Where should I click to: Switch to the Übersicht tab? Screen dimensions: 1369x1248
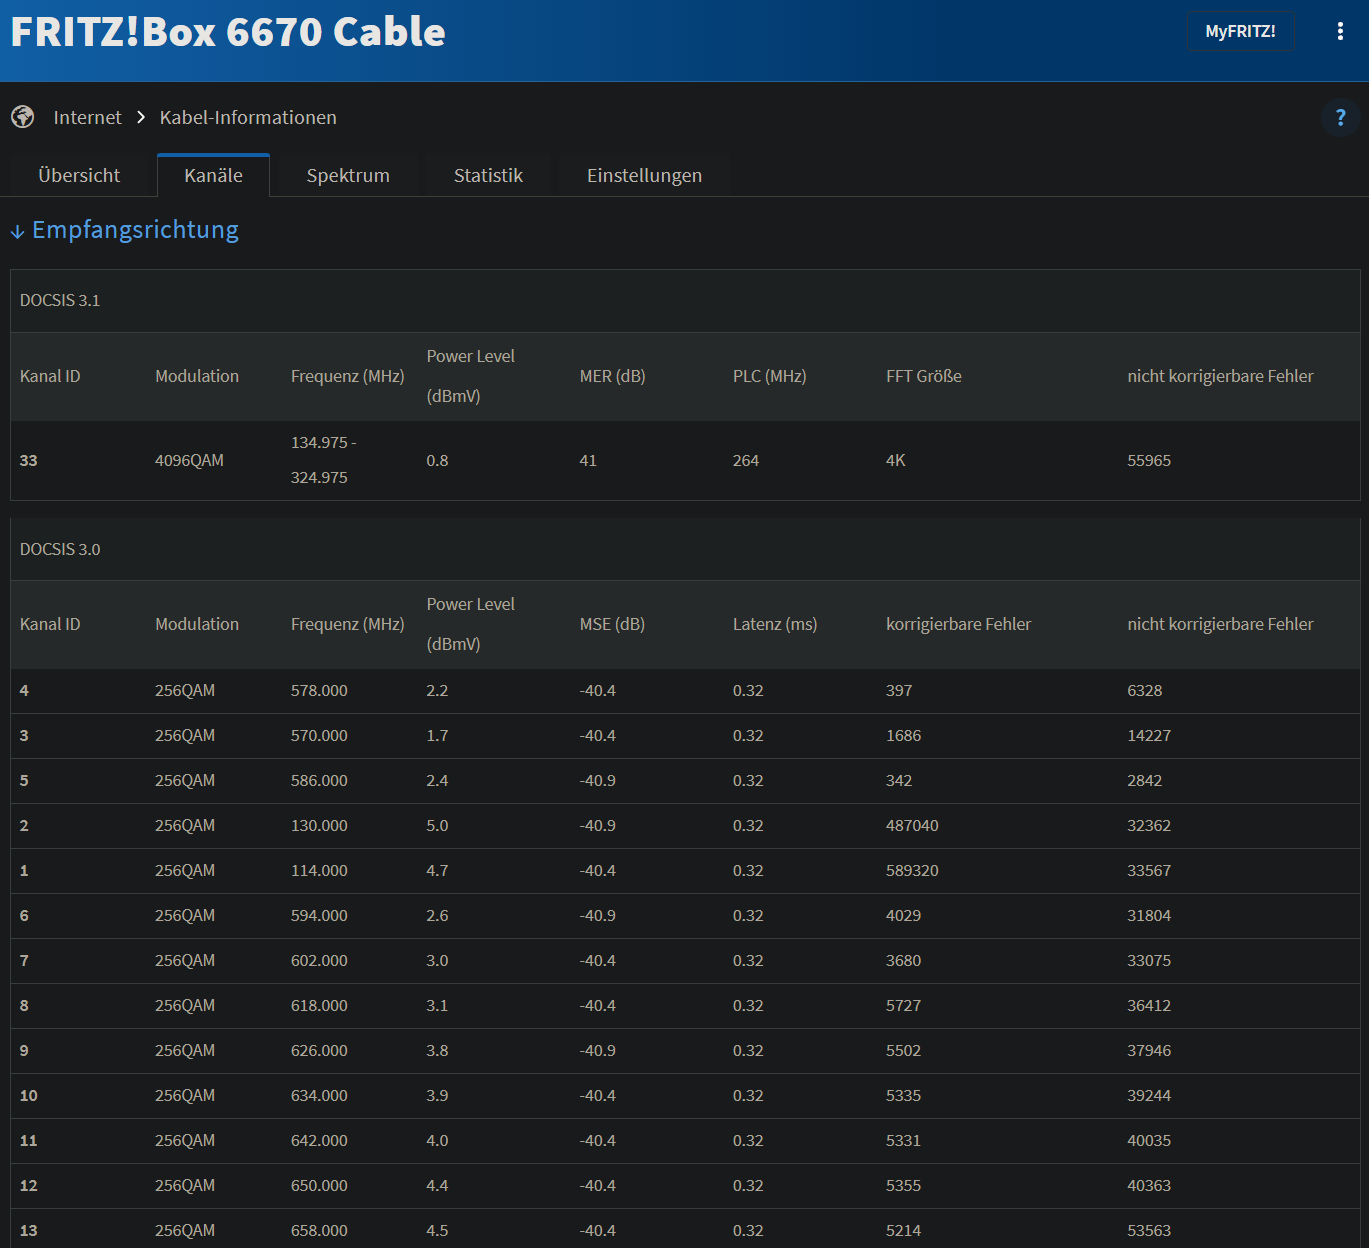click(79, 175)
